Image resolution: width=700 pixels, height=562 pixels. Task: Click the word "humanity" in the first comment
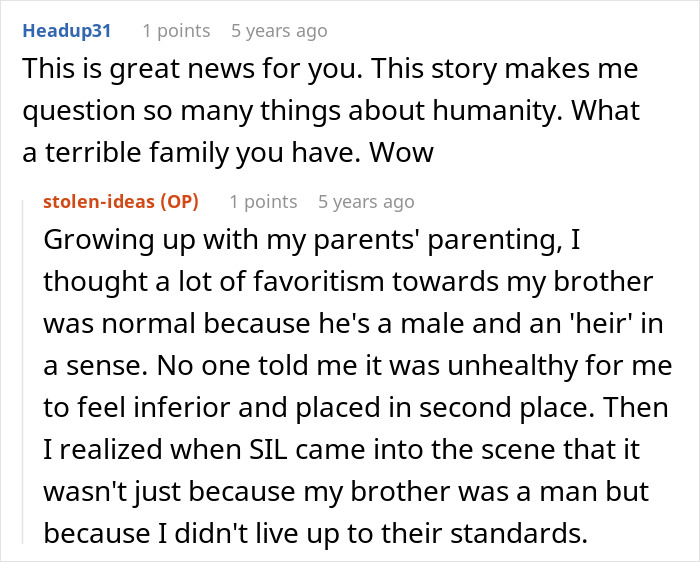point(484,112)
